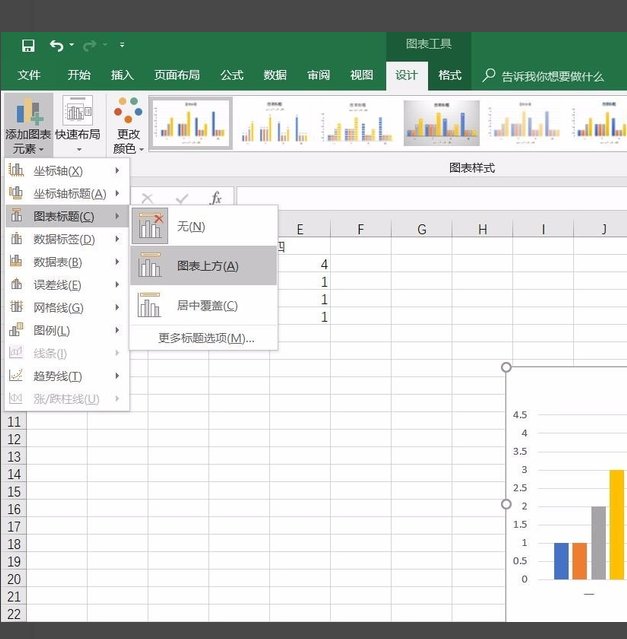Open the 数据标签(D) submenu
Screen dimensions: 627x639
click(x=67, y=239)
